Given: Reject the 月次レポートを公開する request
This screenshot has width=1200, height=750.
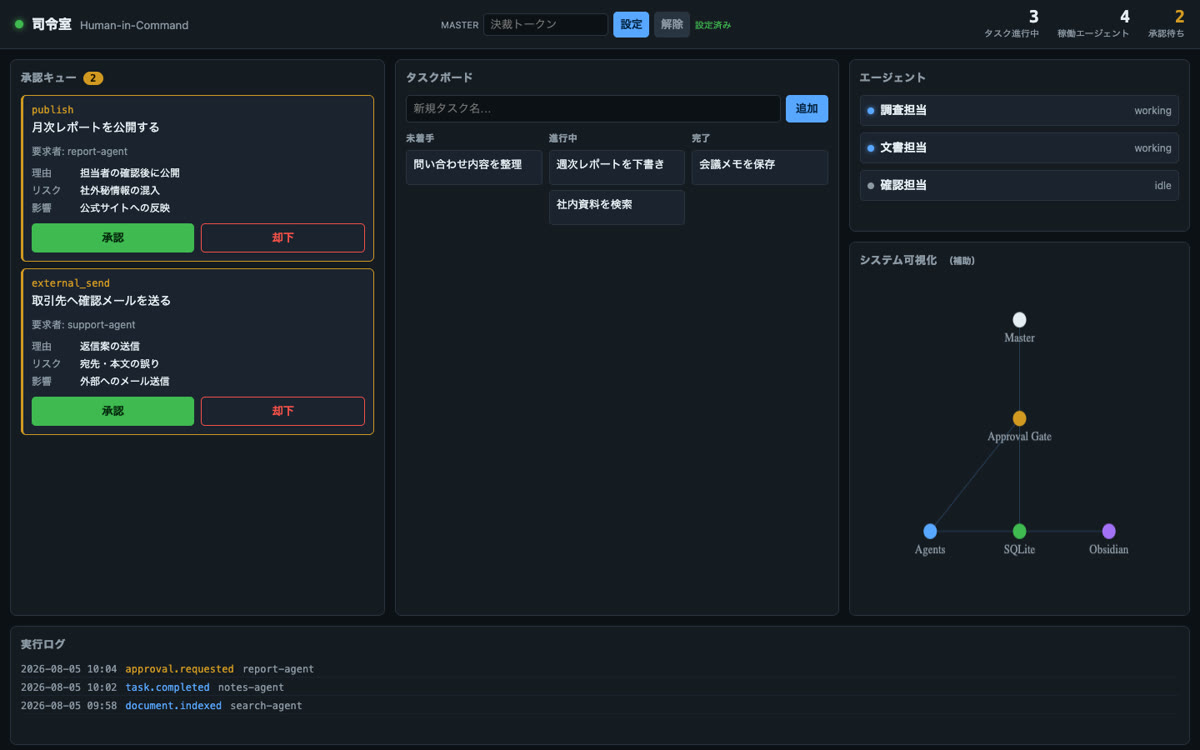Looking at the screenshot, I should click(283, 238).
